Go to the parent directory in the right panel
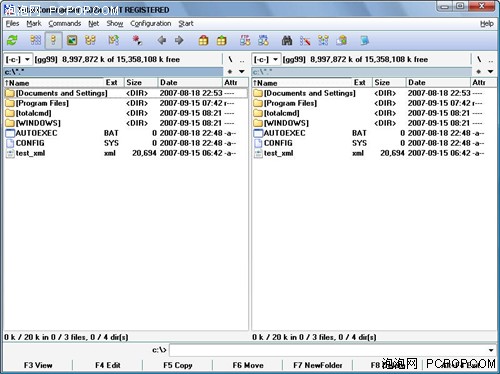This screenshot has height=374, width=500. (490, 60)
